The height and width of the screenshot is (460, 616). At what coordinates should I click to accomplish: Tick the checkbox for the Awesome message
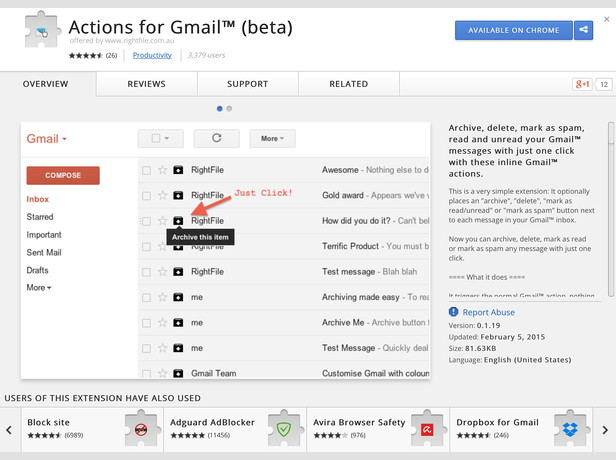(146, 170)
